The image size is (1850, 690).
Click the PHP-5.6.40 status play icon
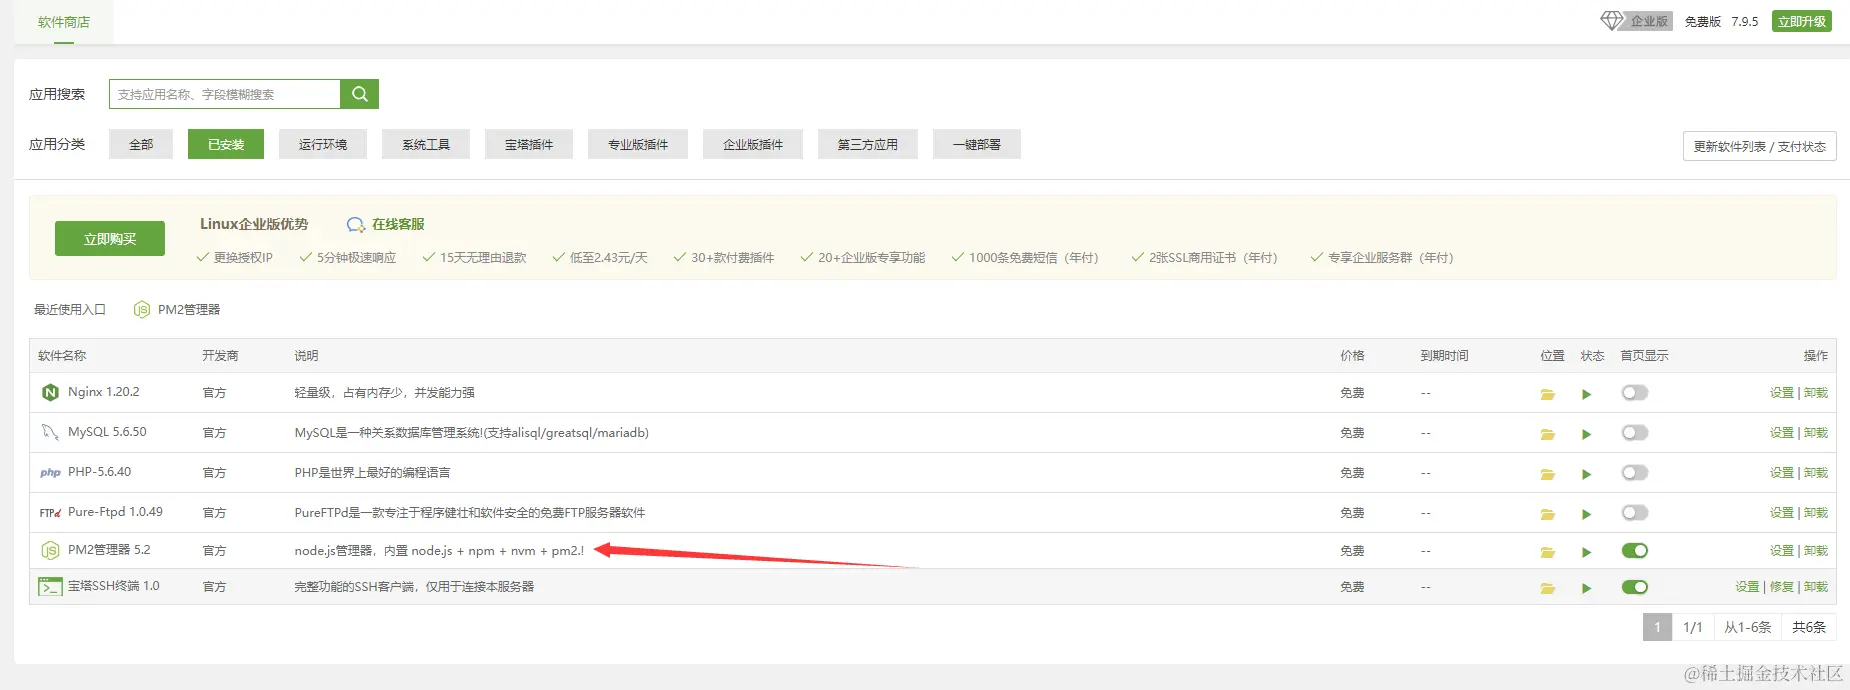click(x=1586, y=474)
